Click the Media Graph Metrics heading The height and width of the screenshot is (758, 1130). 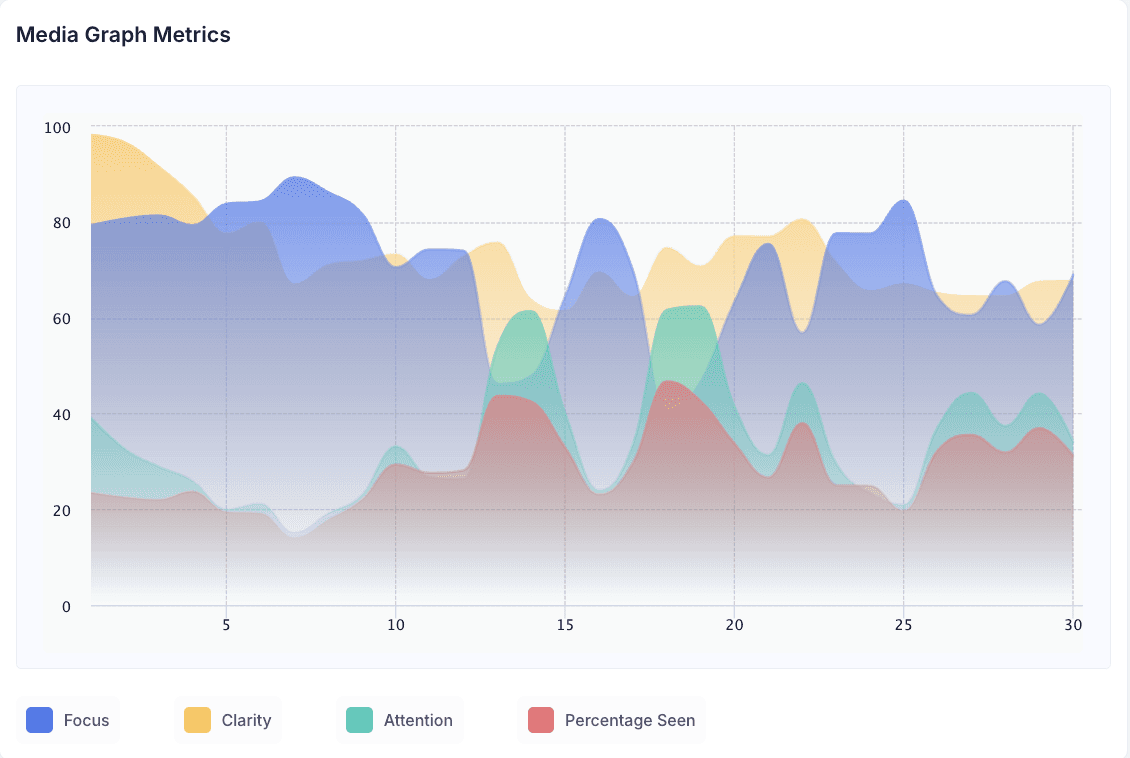tap(123, 35)
